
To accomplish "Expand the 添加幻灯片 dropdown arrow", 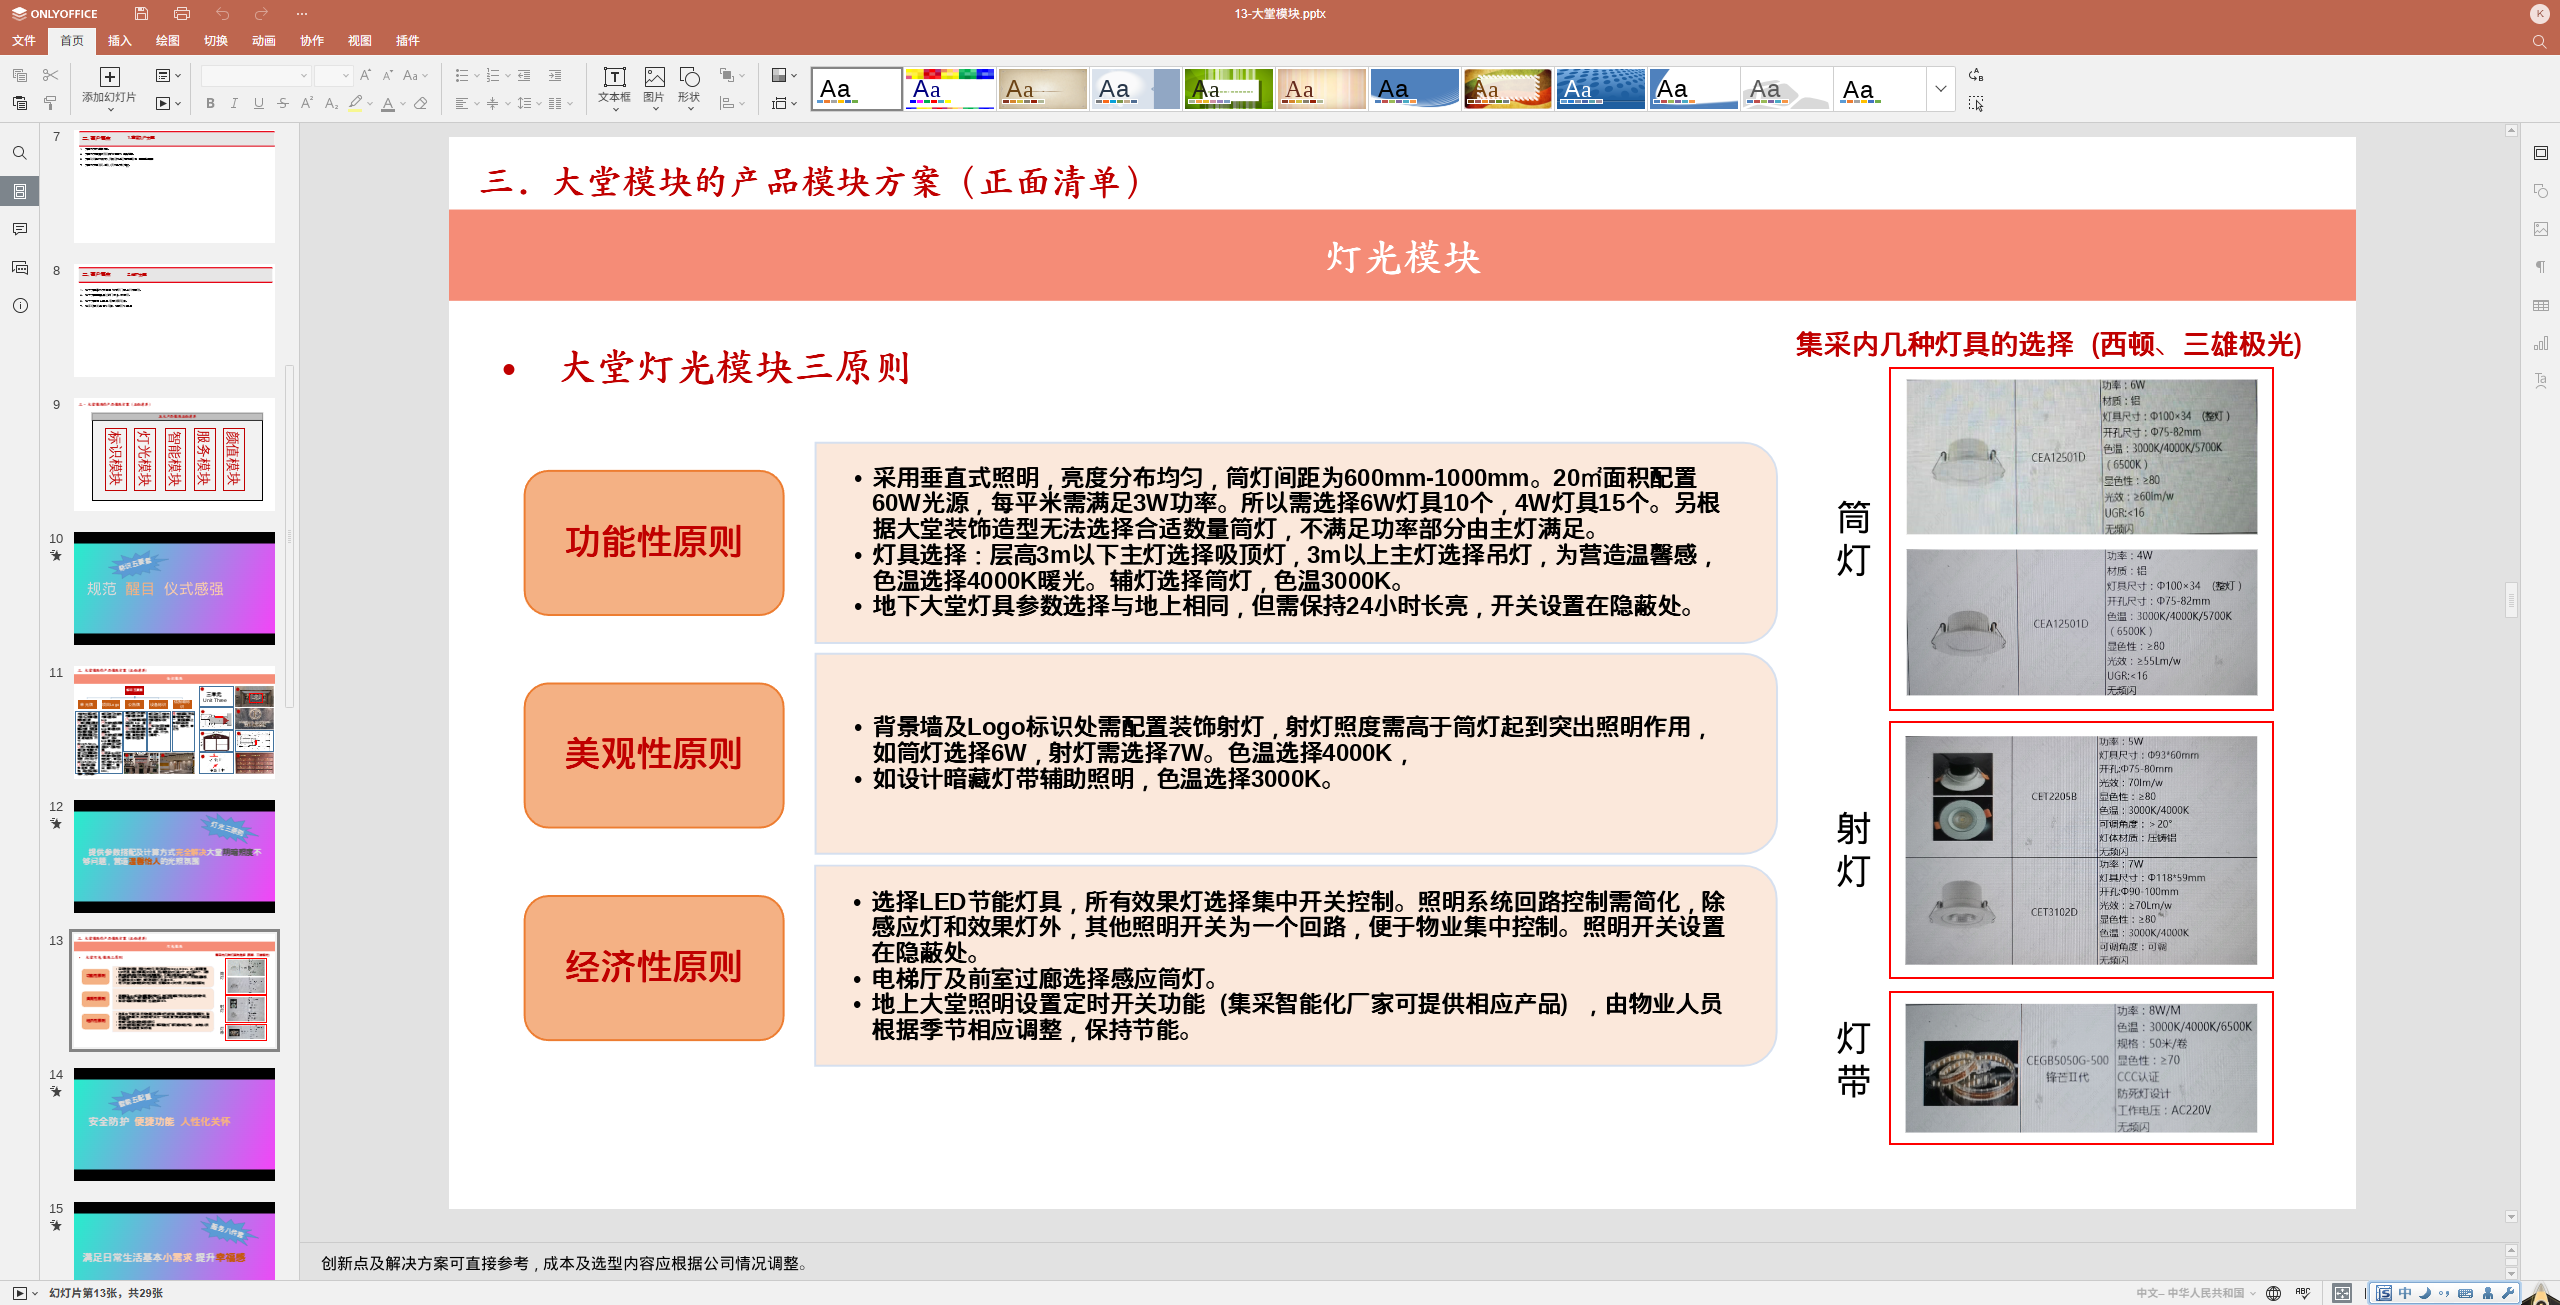I will coord(109,110).
